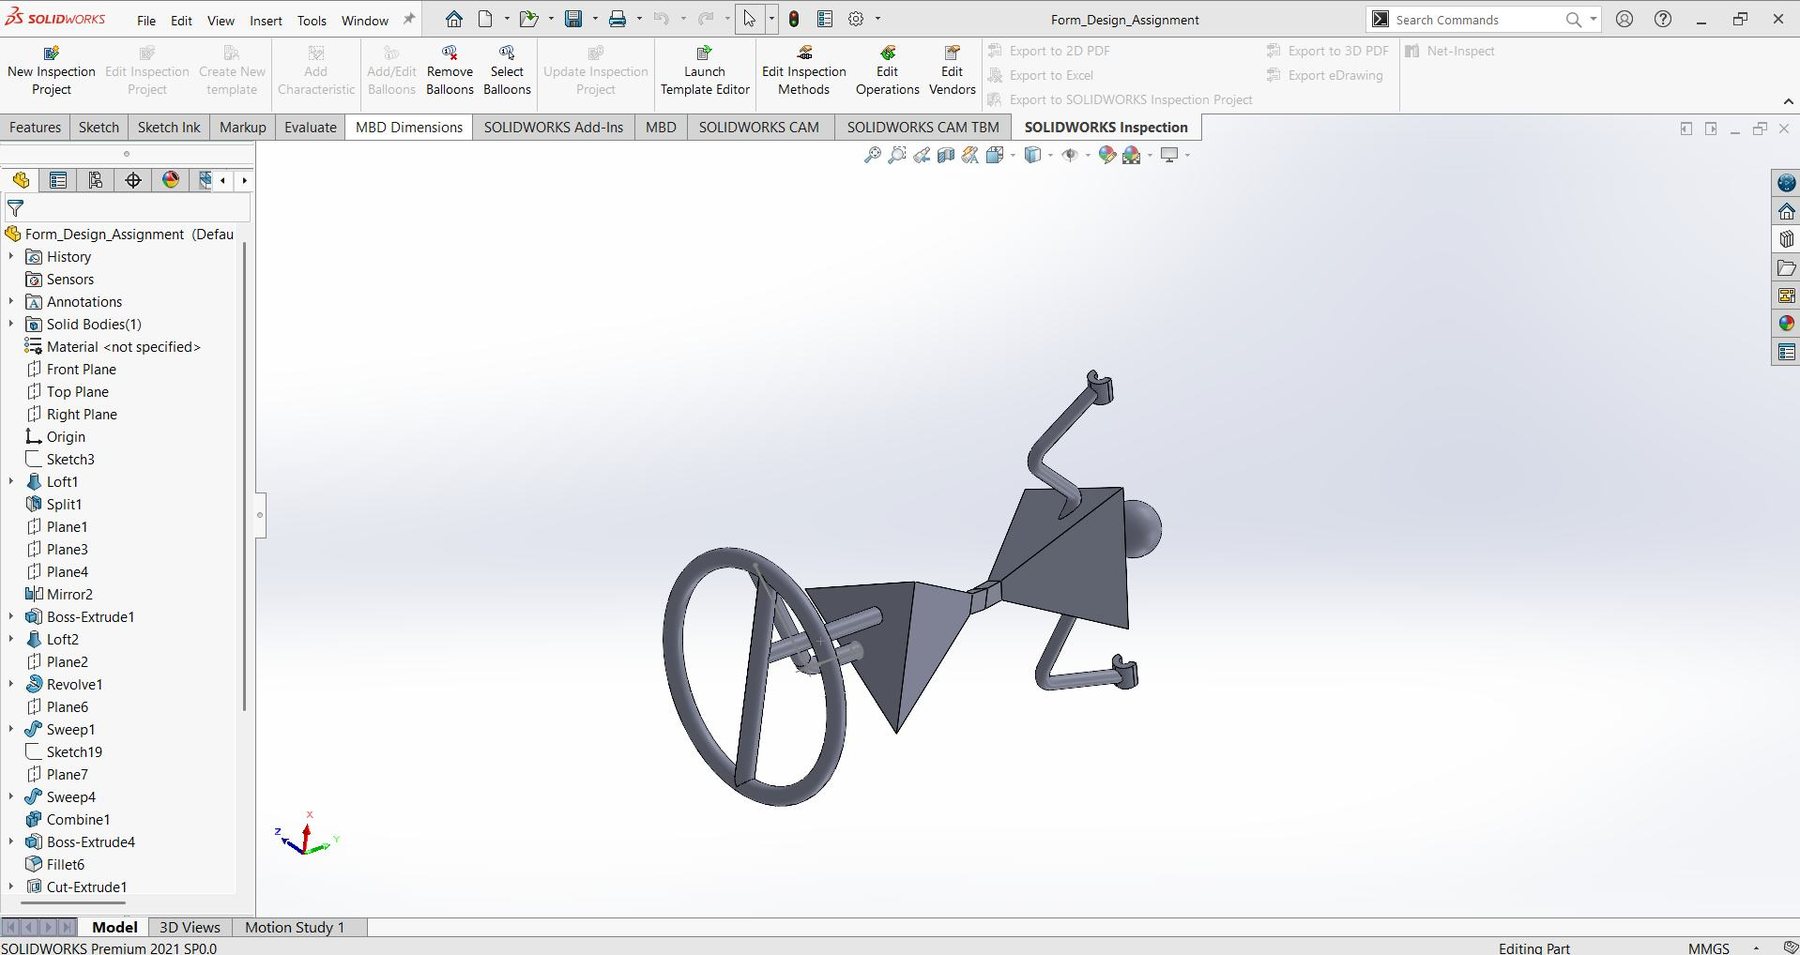
Task: Open Design Library task pane icon
Action: [x=1786, y=240]
